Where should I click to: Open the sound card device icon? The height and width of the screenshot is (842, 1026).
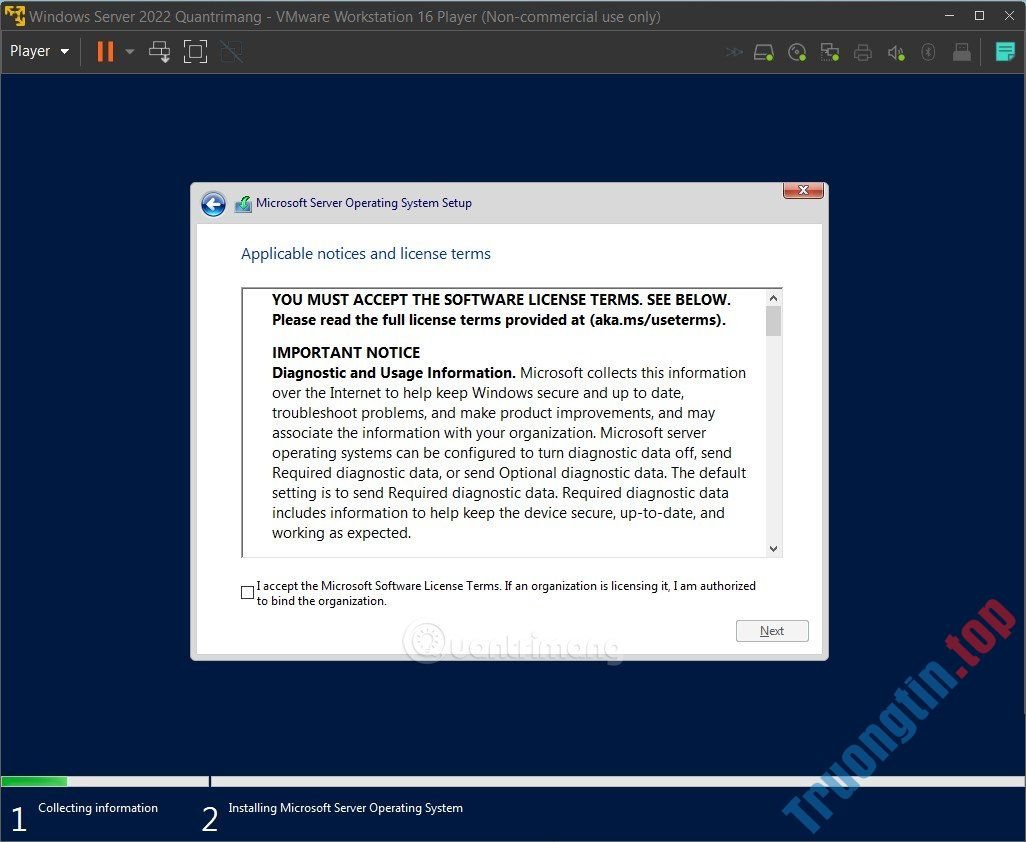click(895, 51)
